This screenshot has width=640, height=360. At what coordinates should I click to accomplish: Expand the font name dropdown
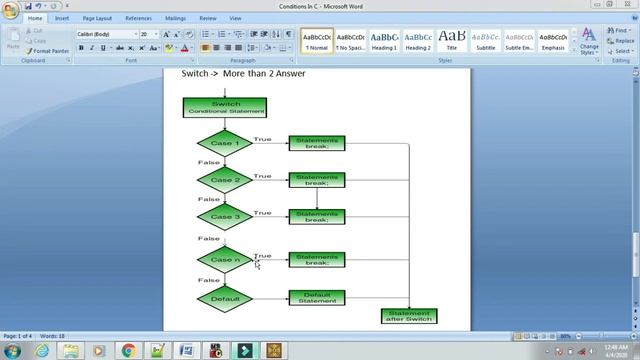point(136,35)
